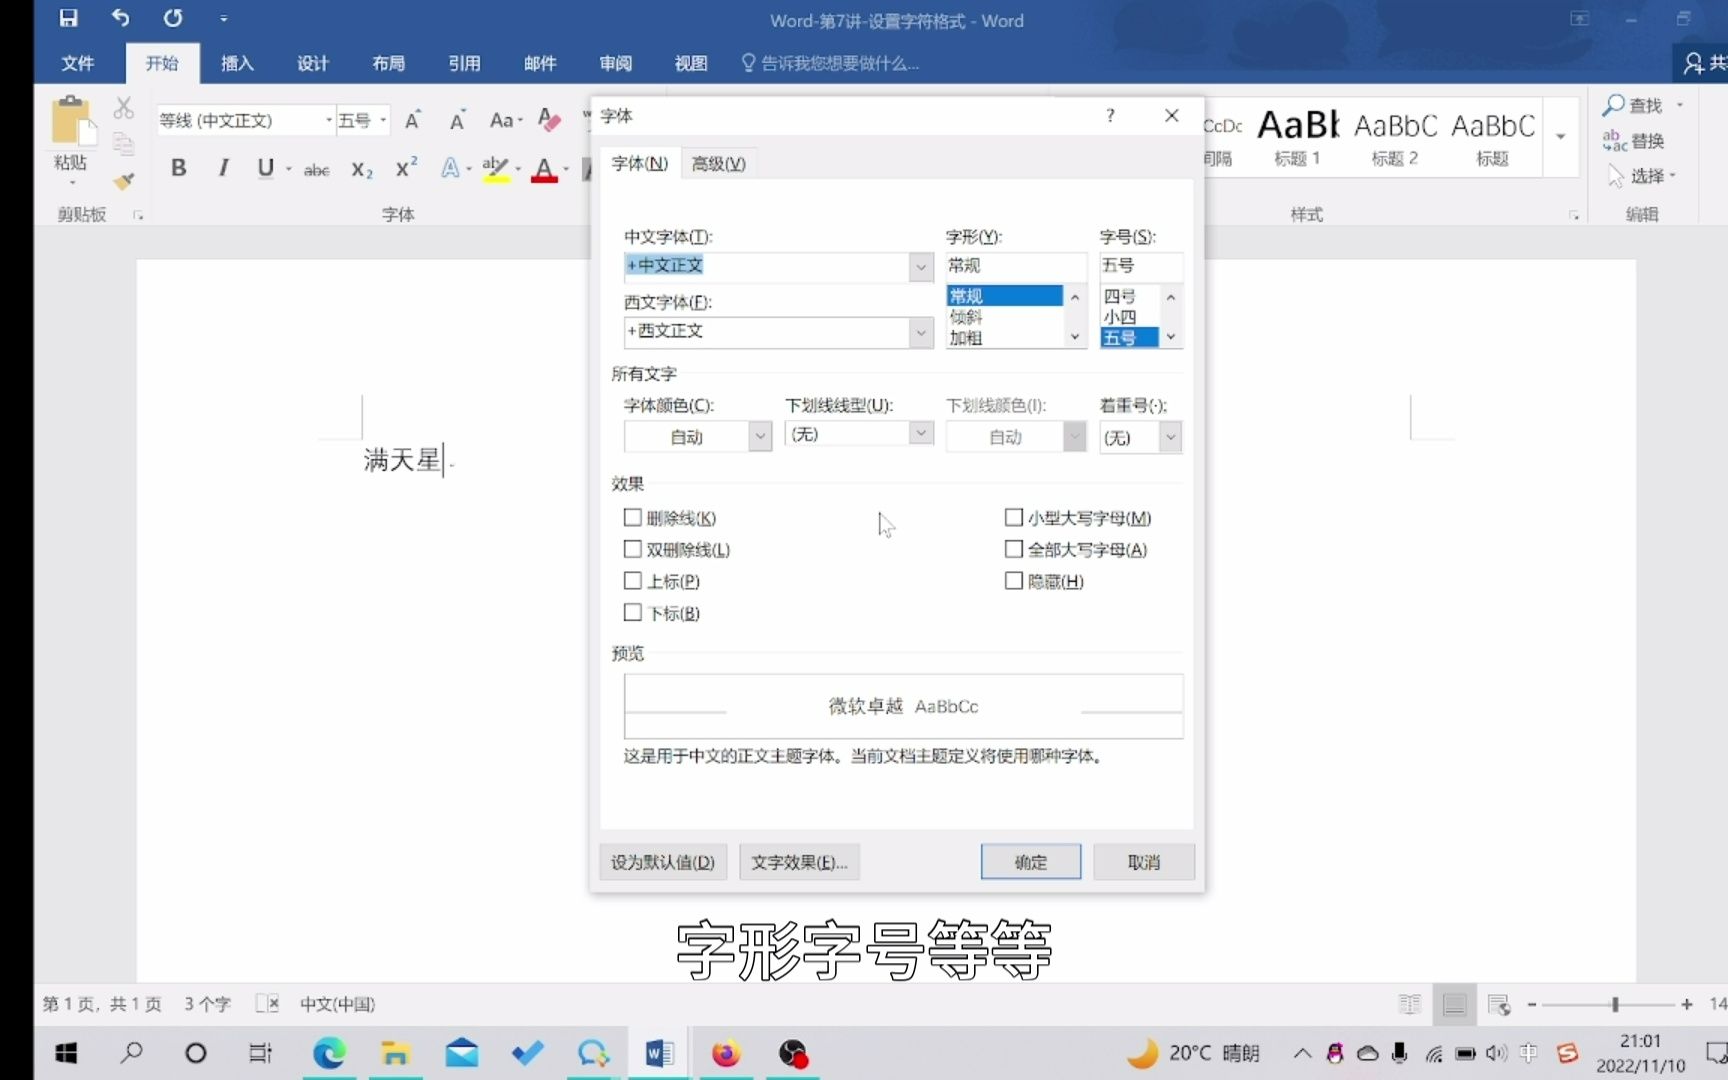Switch to Web Layout view icon
This screenshot has height=1080, width=1728.
tap(1498, 1004)
